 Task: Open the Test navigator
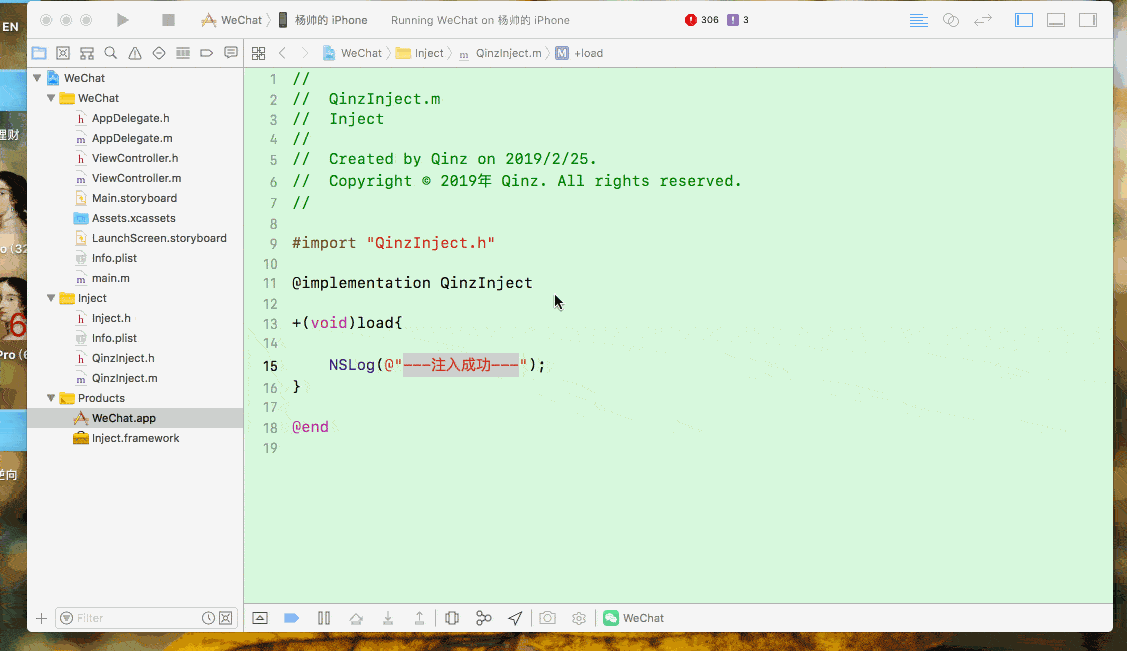coord(159,53)
